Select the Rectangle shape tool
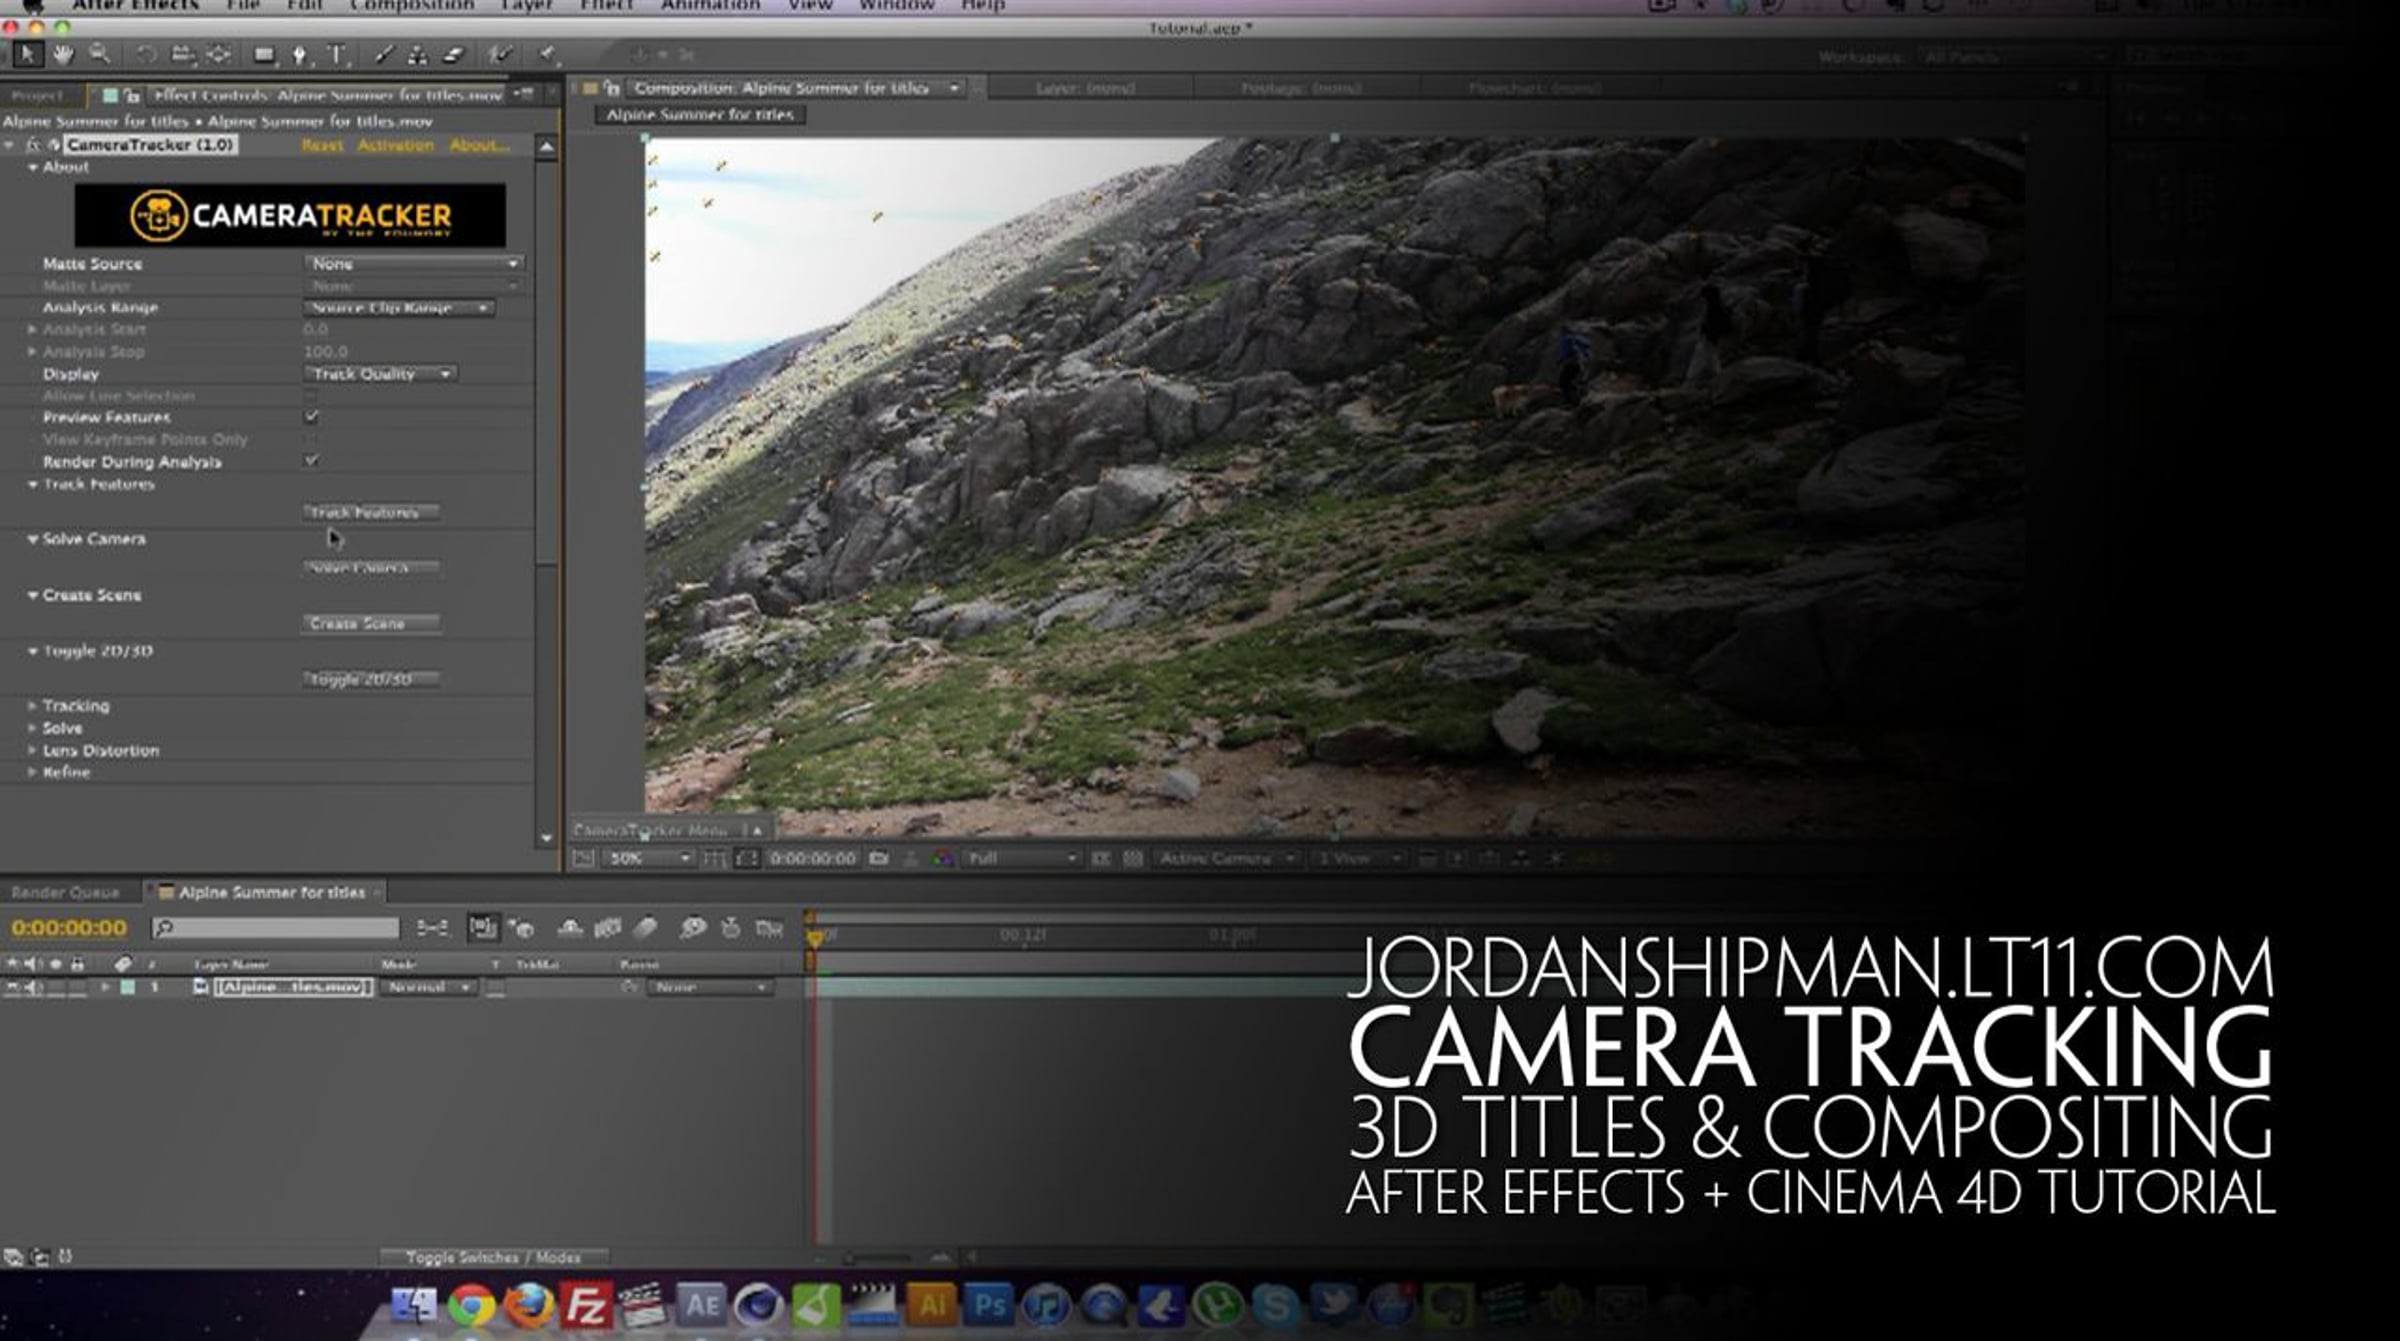Screen dimensions: 2400x1341 (x=264, y=55)
